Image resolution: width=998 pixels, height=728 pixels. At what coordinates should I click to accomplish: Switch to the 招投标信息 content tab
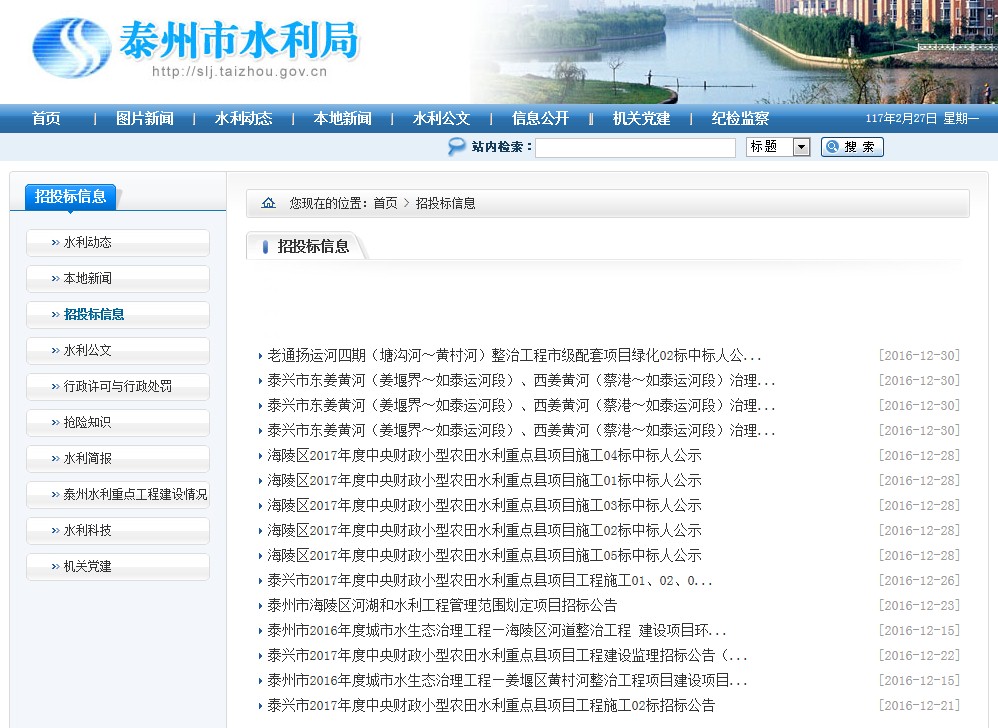pyautogui.click(x=312, y=246)
